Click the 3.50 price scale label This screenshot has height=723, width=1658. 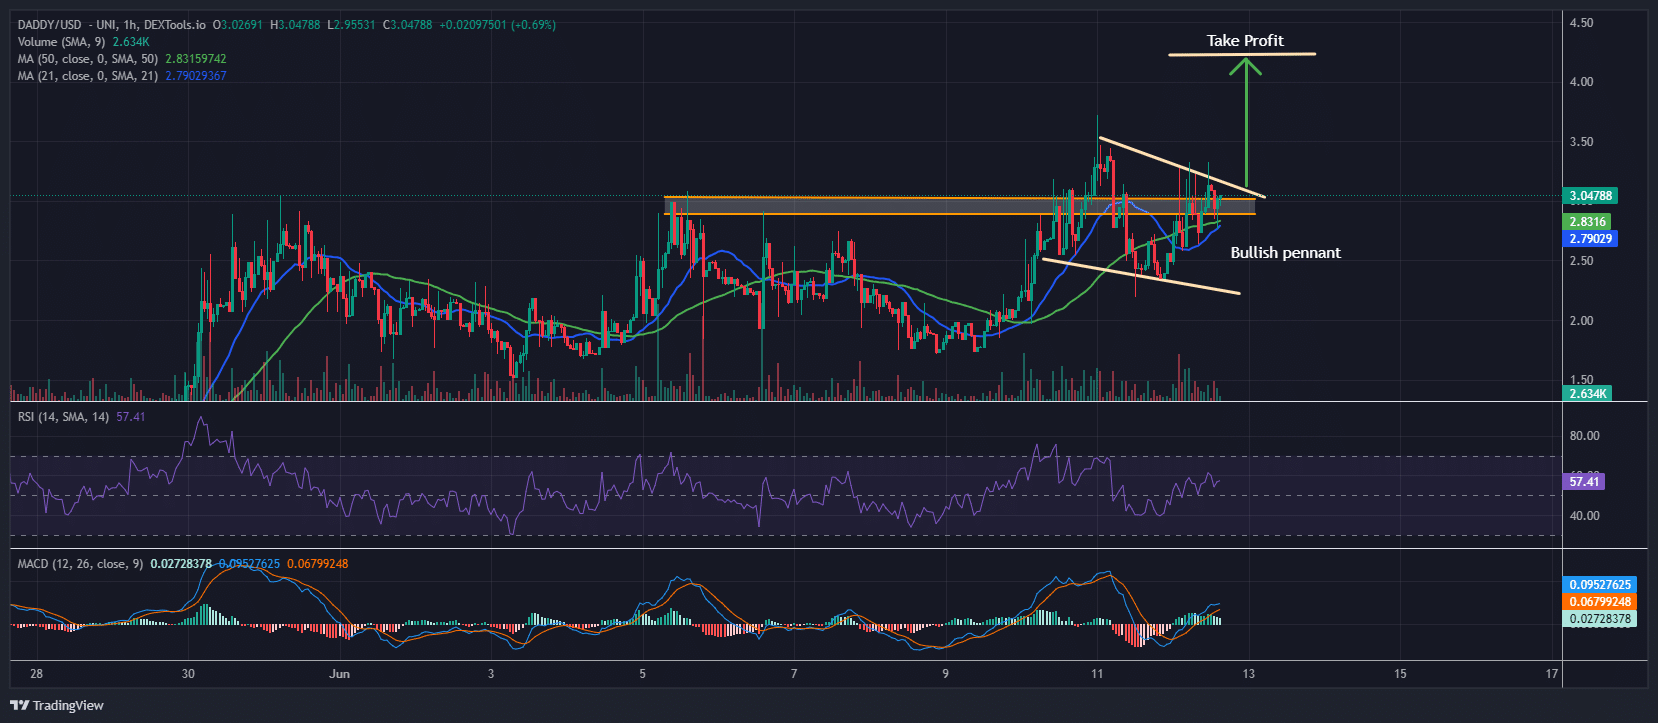click(x=1581, y=142)
